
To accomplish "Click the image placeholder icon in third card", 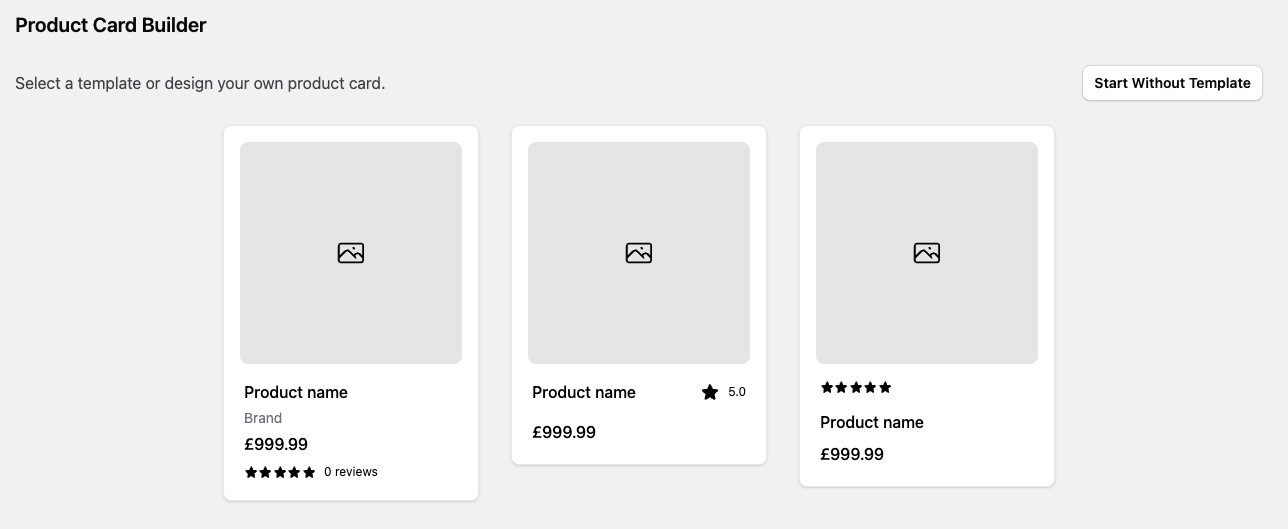I will coord(927,253).
